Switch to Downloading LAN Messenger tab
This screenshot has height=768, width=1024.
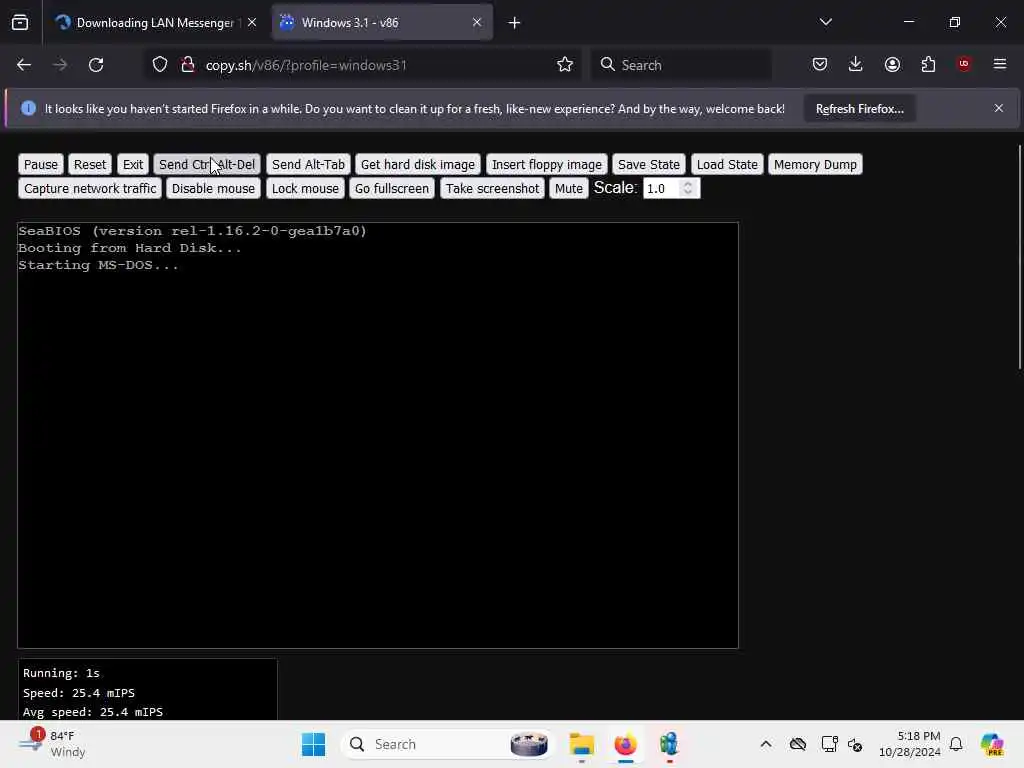tap(155, 22)
